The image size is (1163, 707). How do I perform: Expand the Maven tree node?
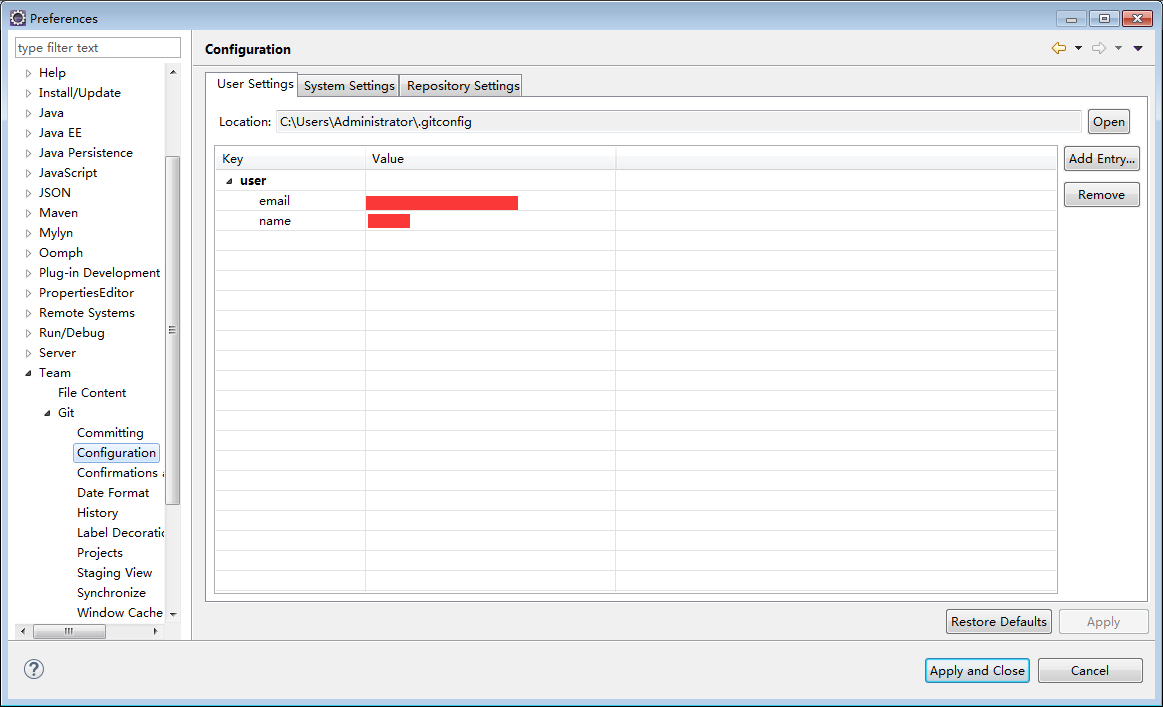(28, 213)
